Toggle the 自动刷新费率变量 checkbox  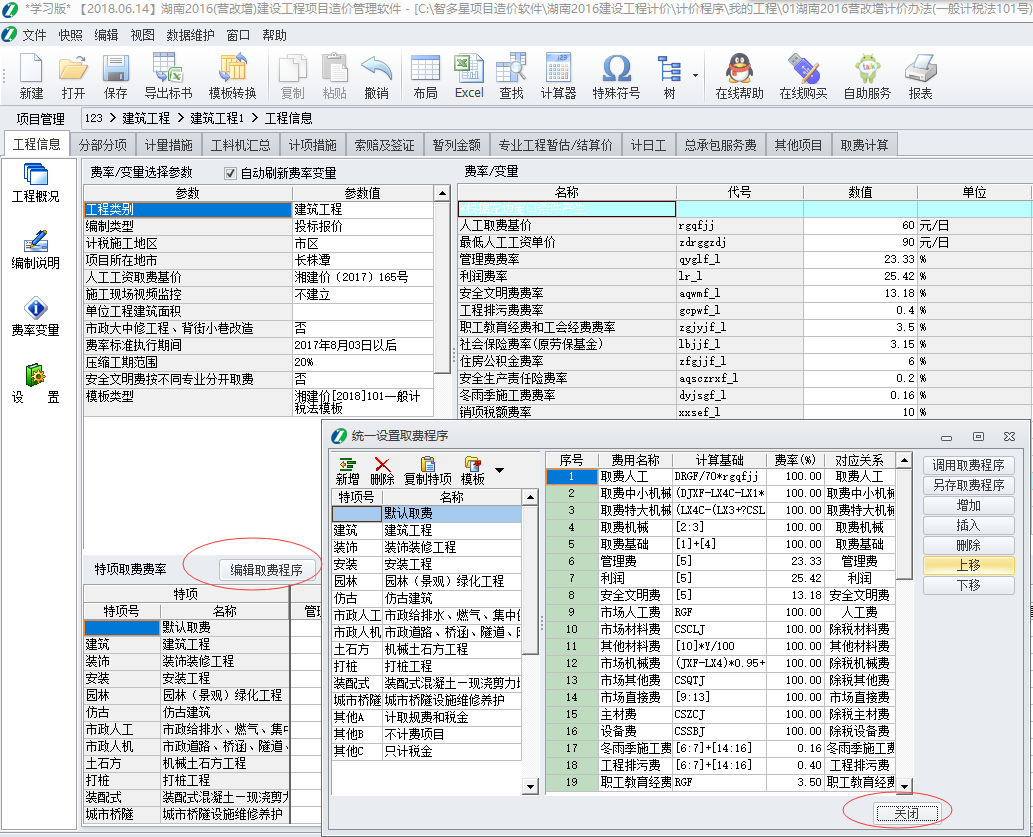coord(231,173)
